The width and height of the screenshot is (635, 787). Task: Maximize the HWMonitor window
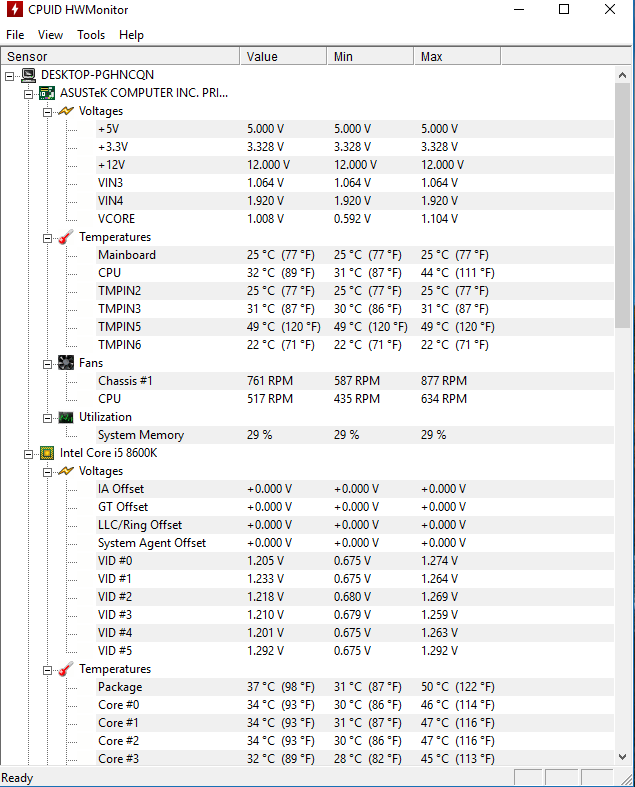tap(564, 9)
